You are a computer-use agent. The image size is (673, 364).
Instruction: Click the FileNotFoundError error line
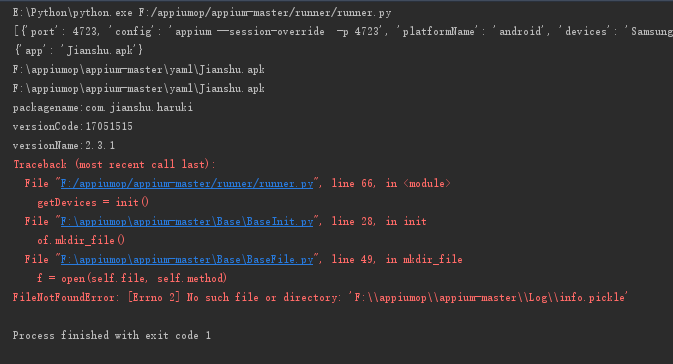(320, 297)
